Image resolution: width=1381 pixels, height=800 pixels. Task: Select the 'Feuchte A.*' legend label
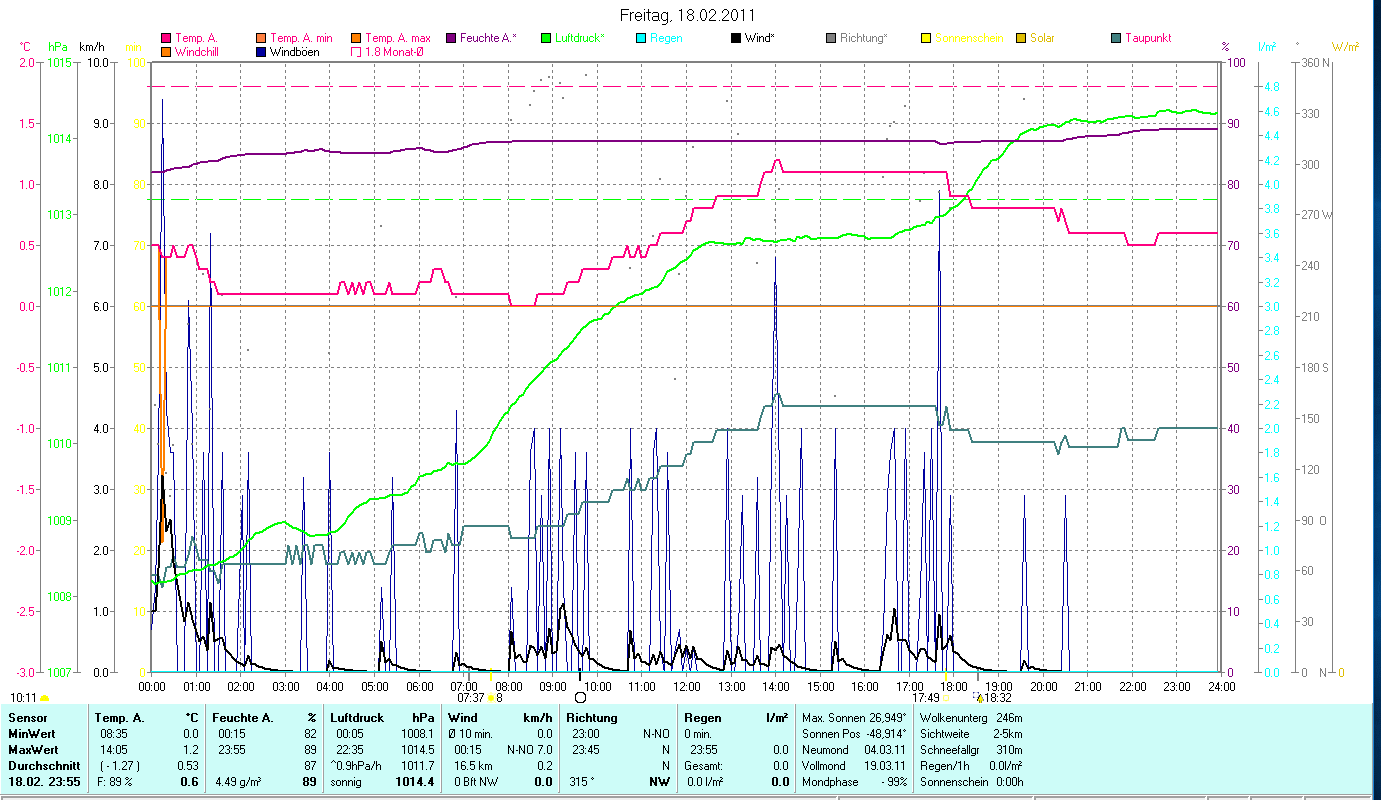coord(488,38)
